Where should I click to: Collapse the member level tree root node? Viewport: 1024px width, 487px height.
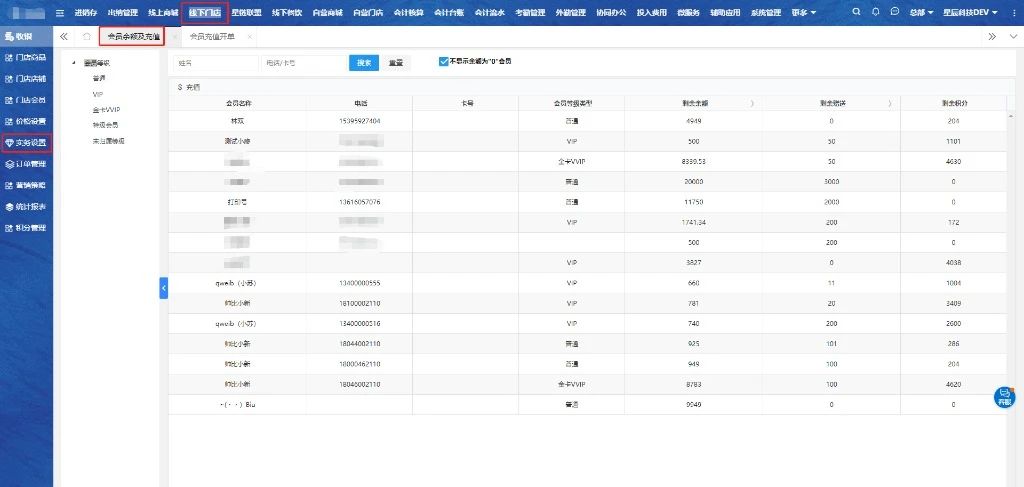point(76,62)
